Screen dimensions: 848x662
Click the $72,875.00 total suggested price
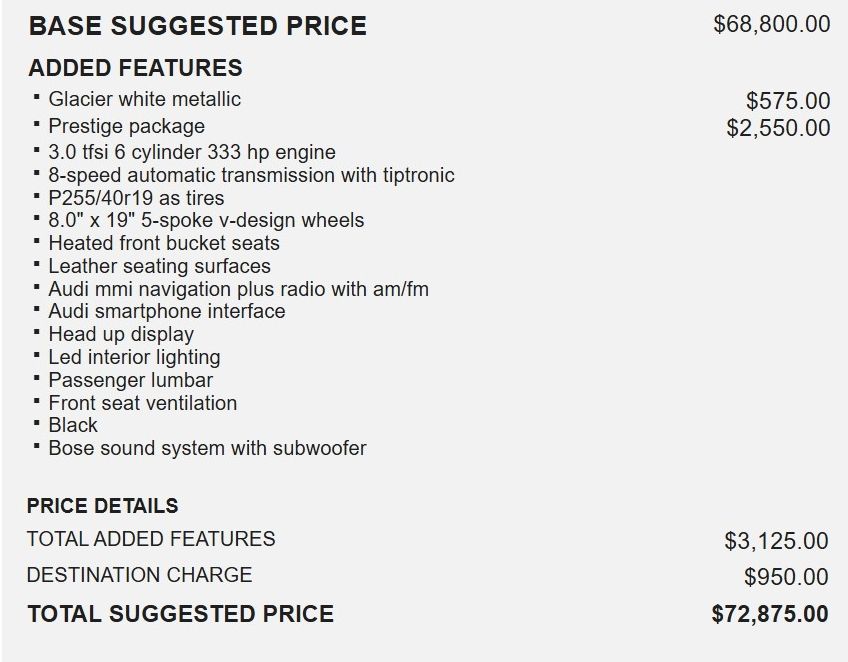(x=770, y=614)
